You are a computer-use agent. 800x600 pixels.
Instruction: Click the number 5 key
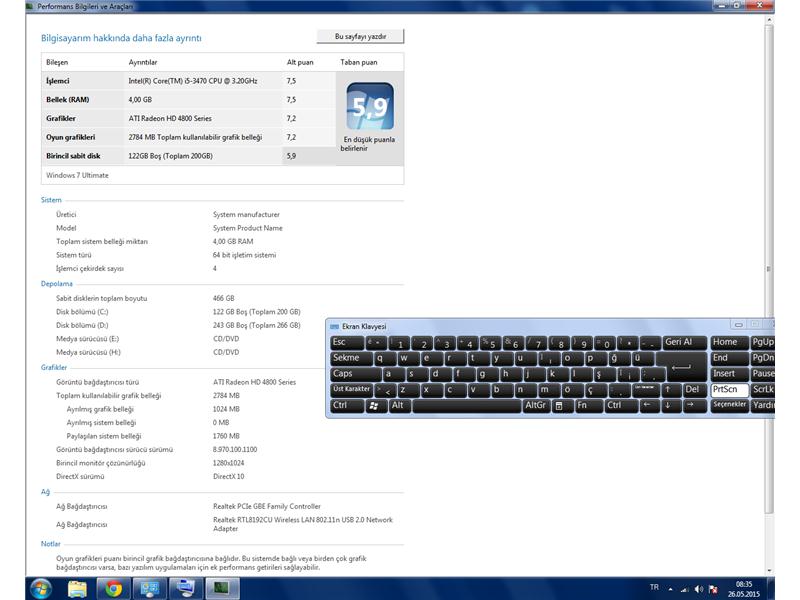click(490, 342)
